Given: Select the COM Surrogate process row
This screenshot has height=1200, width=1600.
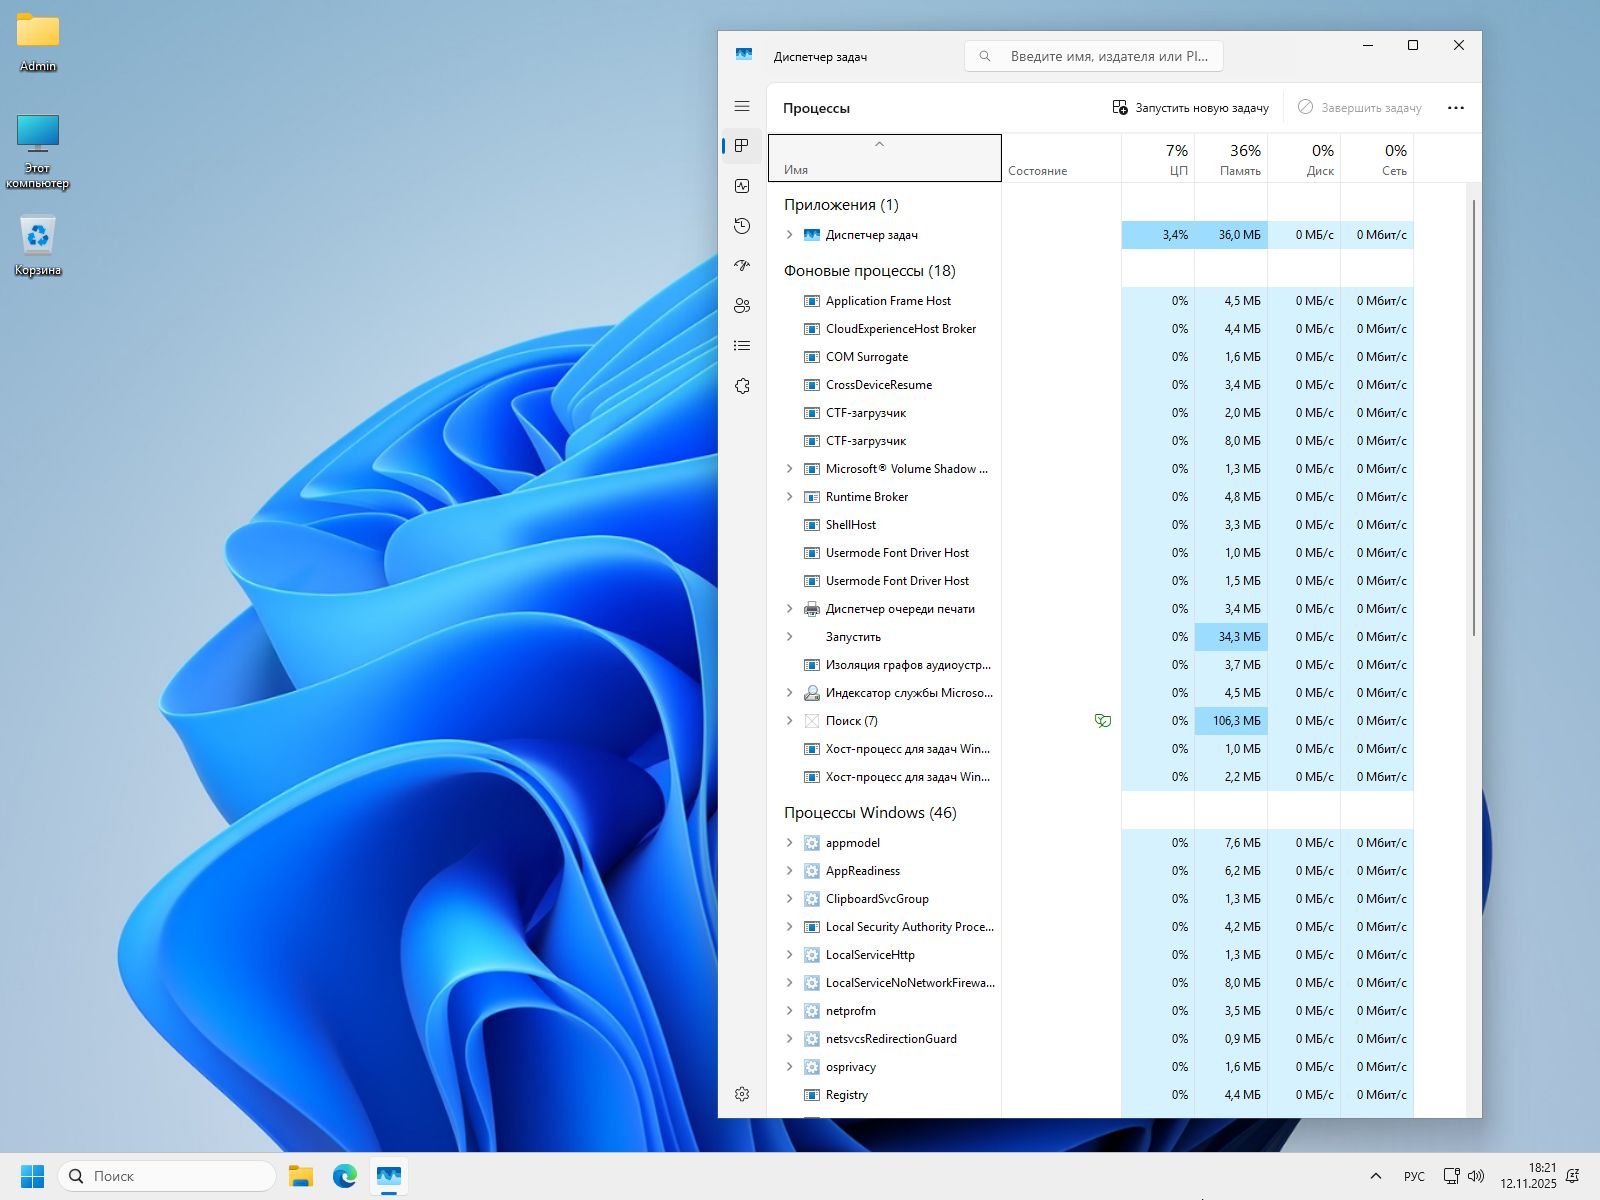Looking at the screenshot, I should pyautogui.click(x=867, y=357).
